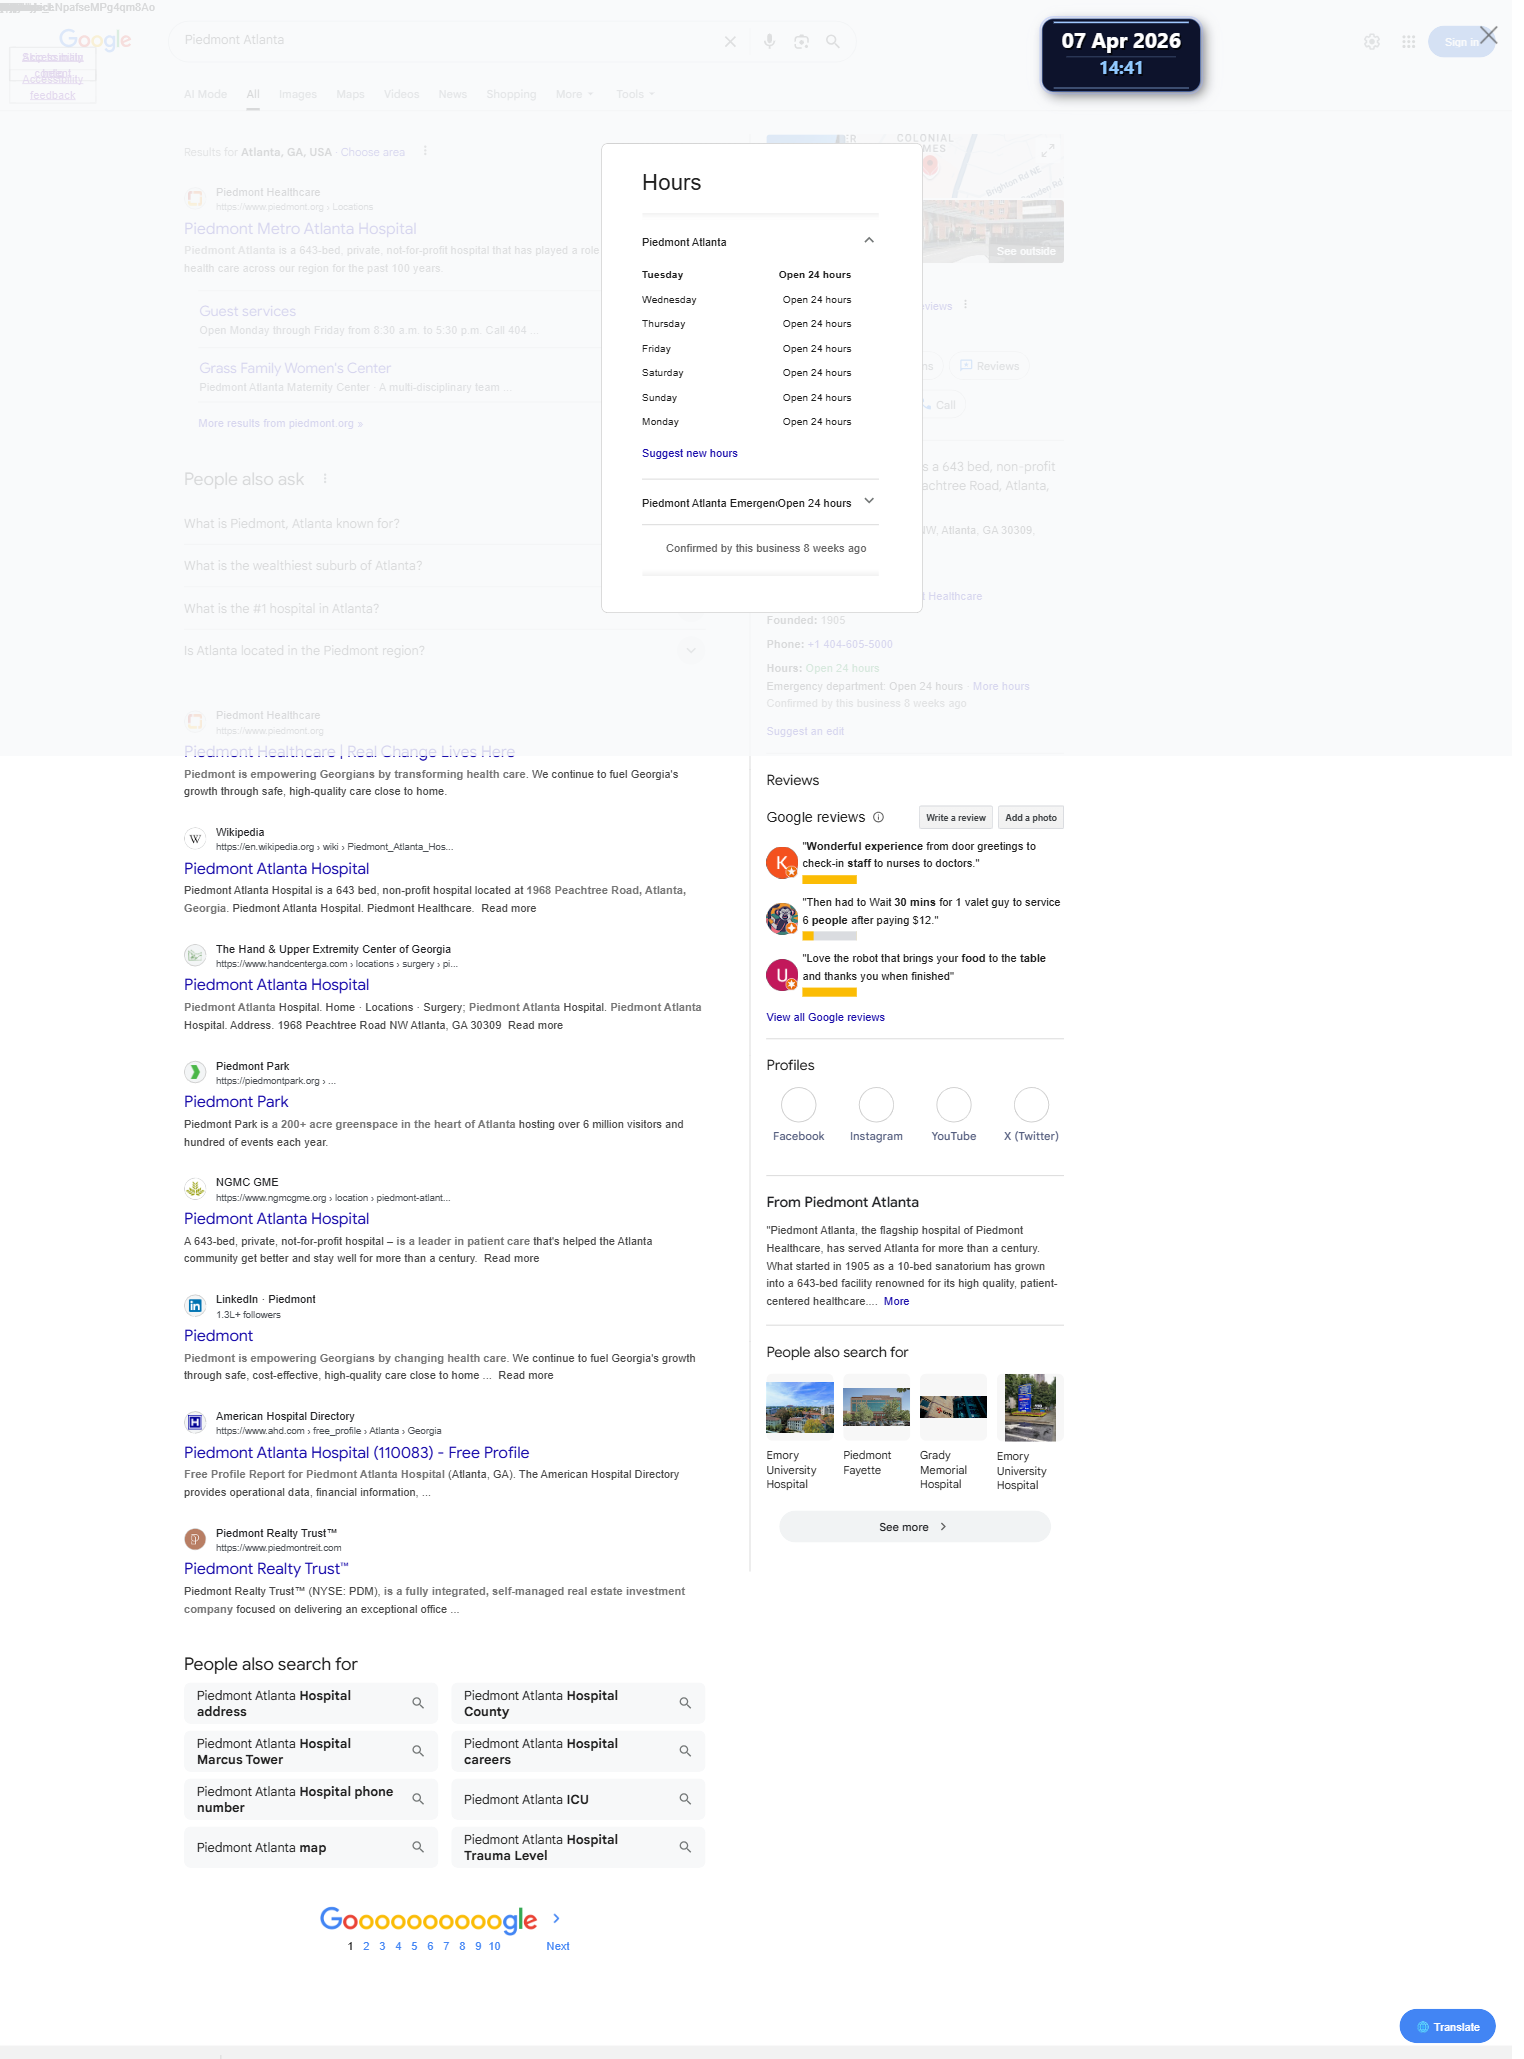Image resolution: width=1524 pixels, height=2059 pixels.
Task: Click American Hospital Directory favicon
Action: (x=195, y=1422)
